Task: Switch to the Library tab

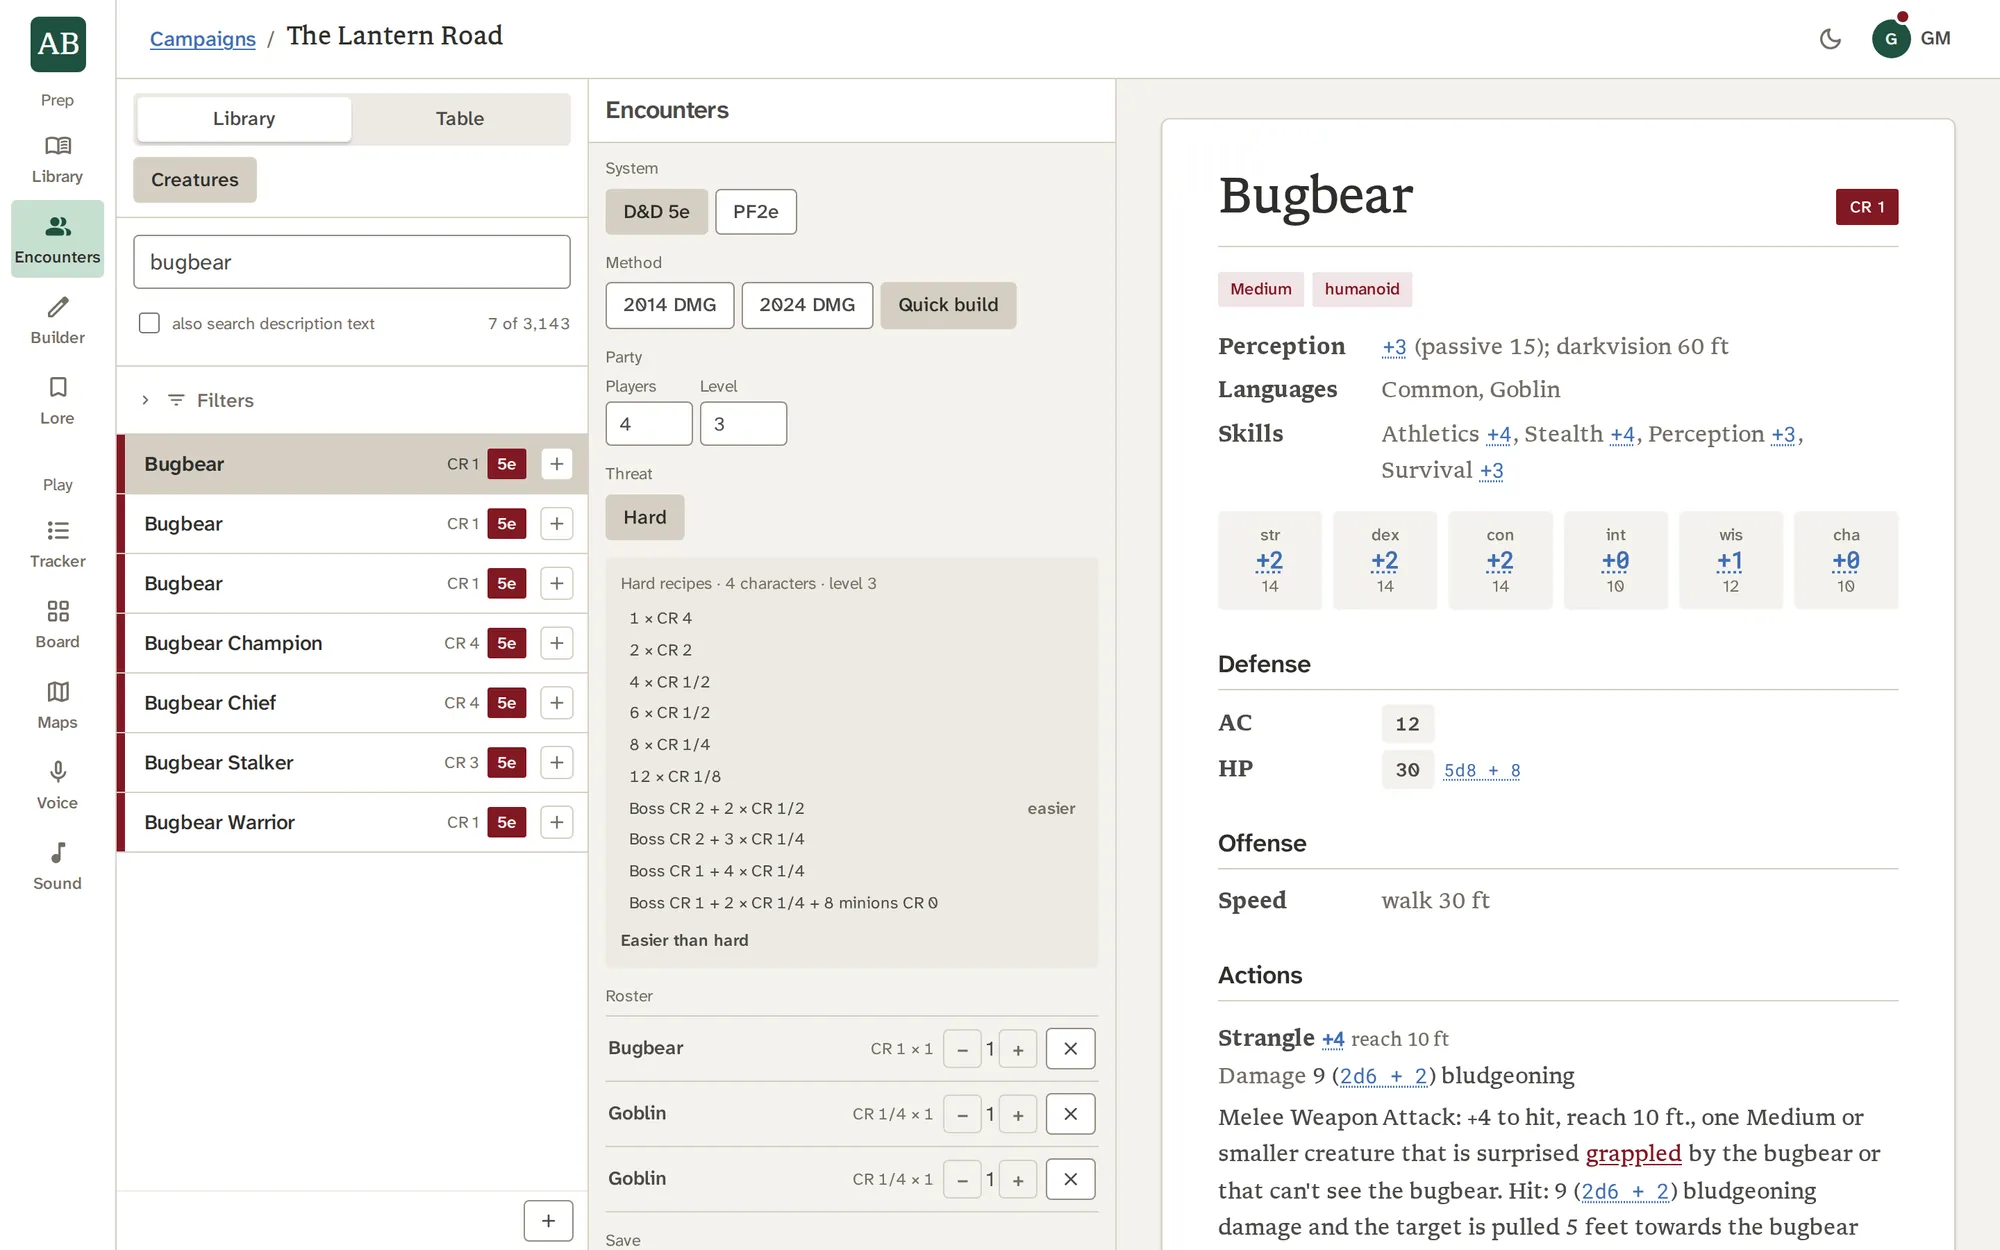Action: click(244, 119)
